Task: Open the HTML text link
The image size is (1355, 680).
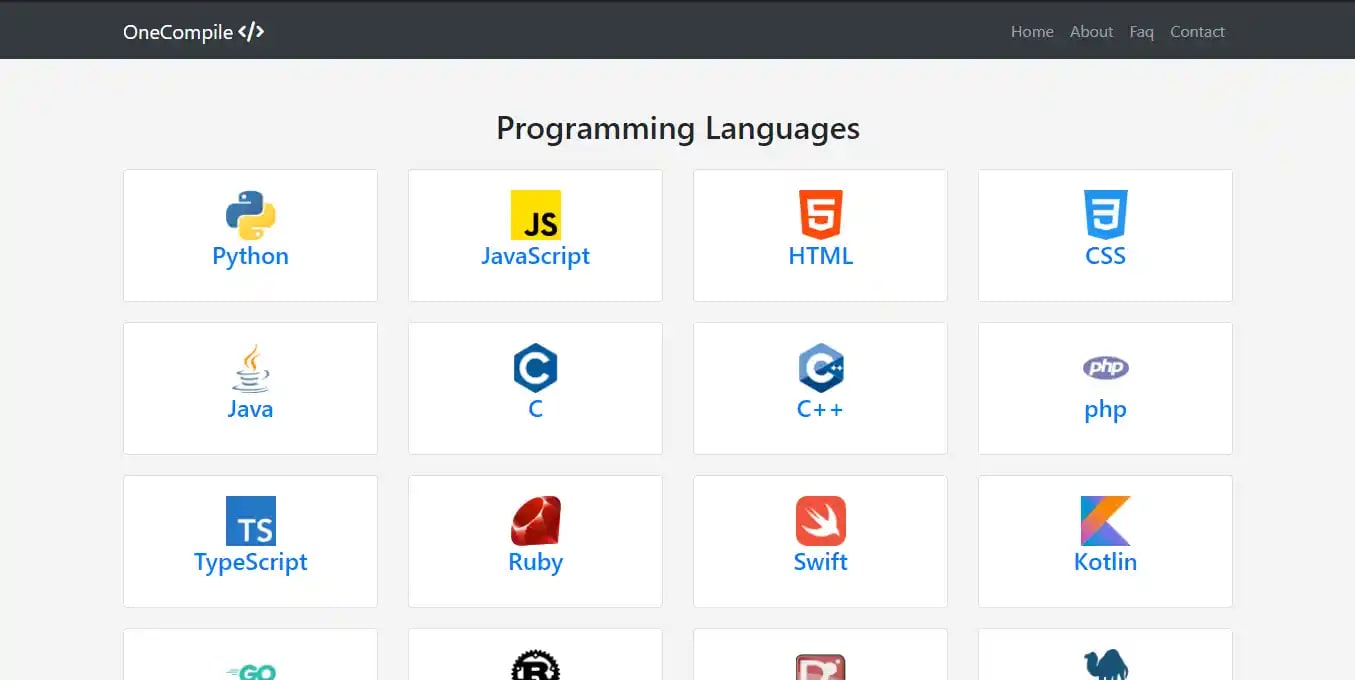Action: (820, 256)
